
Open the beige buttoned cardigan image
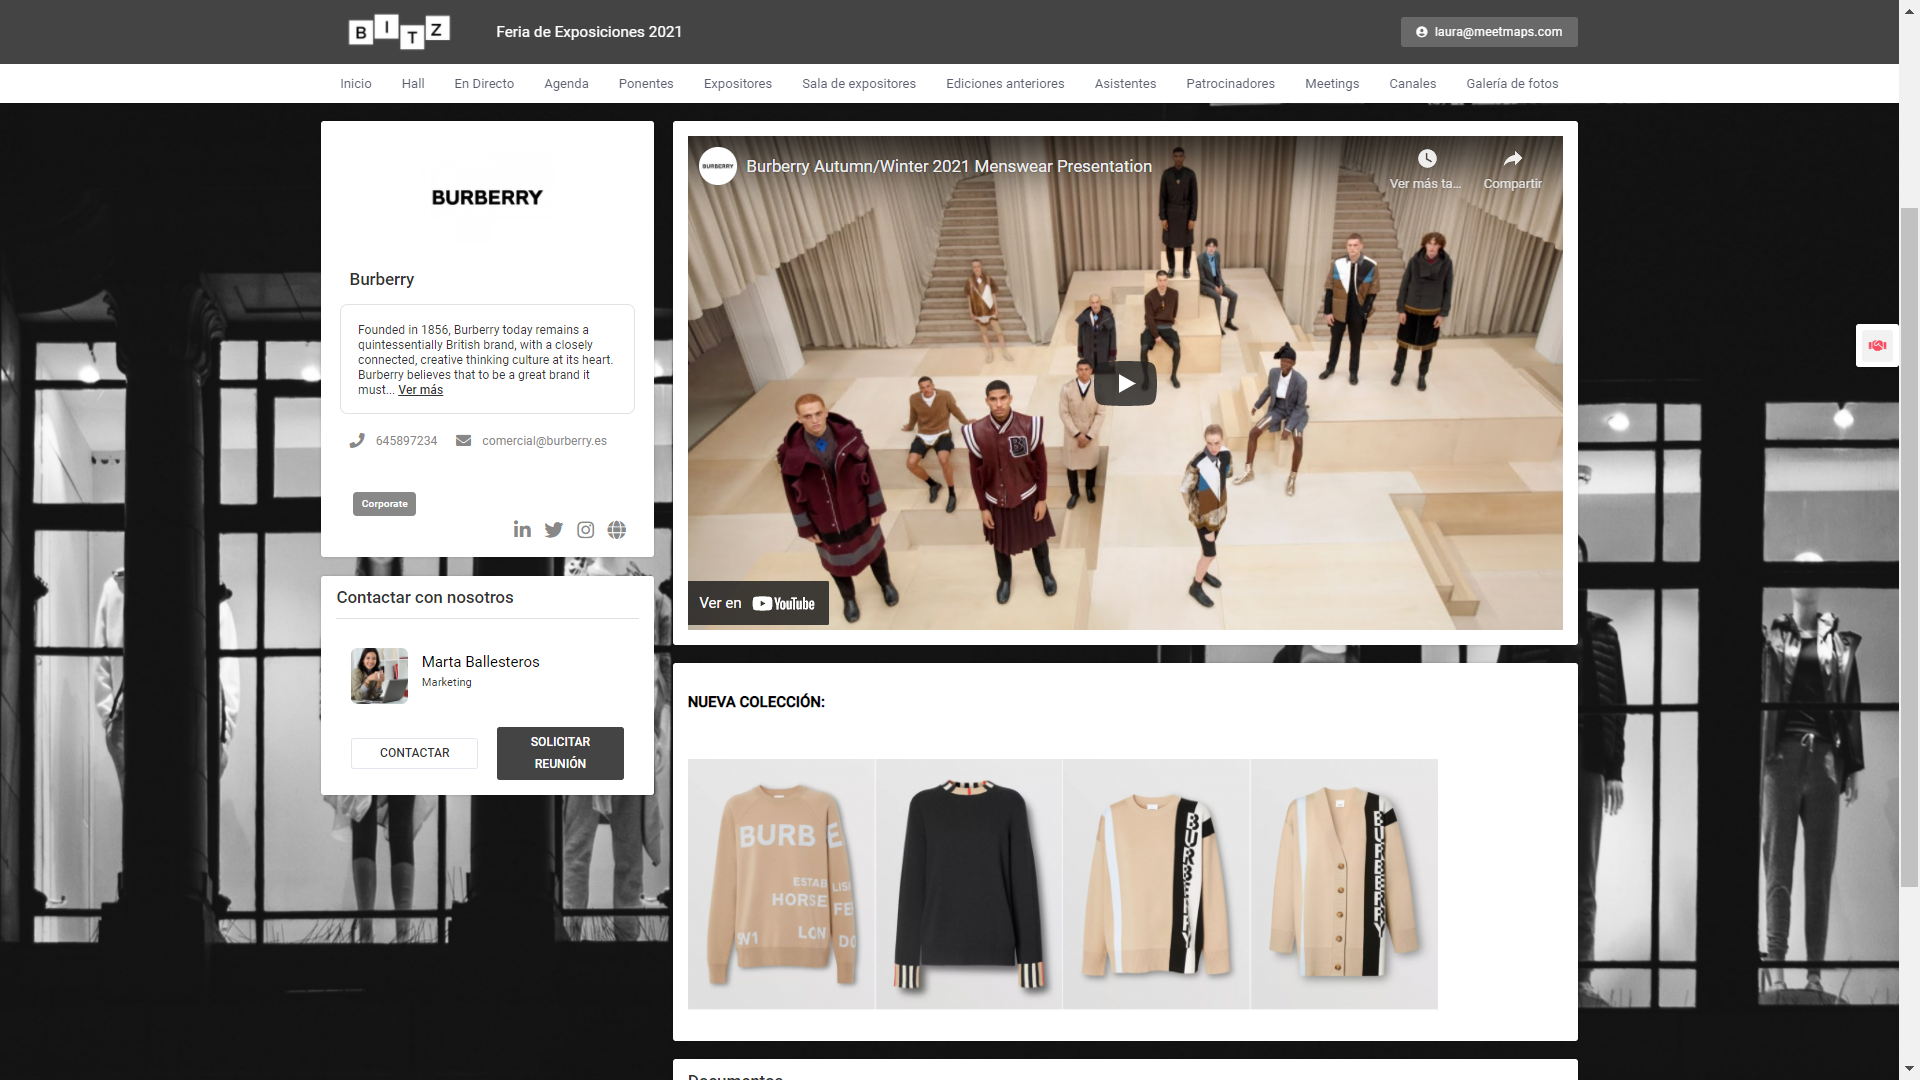coord(1344,884)
